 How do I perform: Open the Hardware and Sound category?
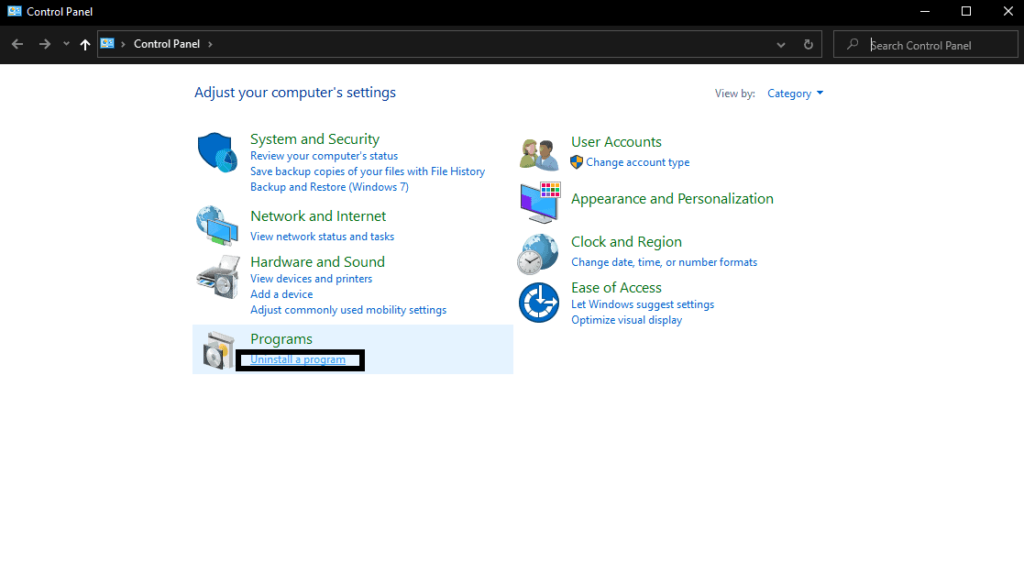click(x=317, y=262)
